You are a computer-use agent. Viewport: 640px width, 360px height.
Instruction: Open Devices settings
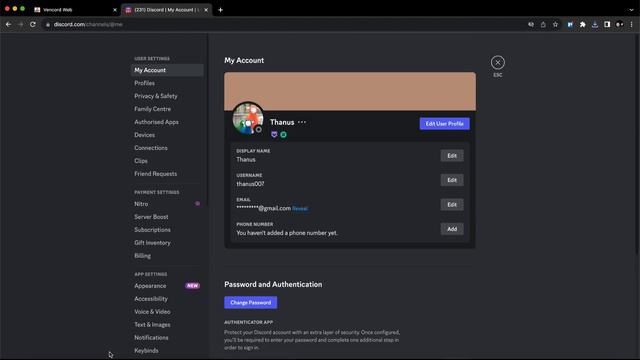click(x=167, y=135)
